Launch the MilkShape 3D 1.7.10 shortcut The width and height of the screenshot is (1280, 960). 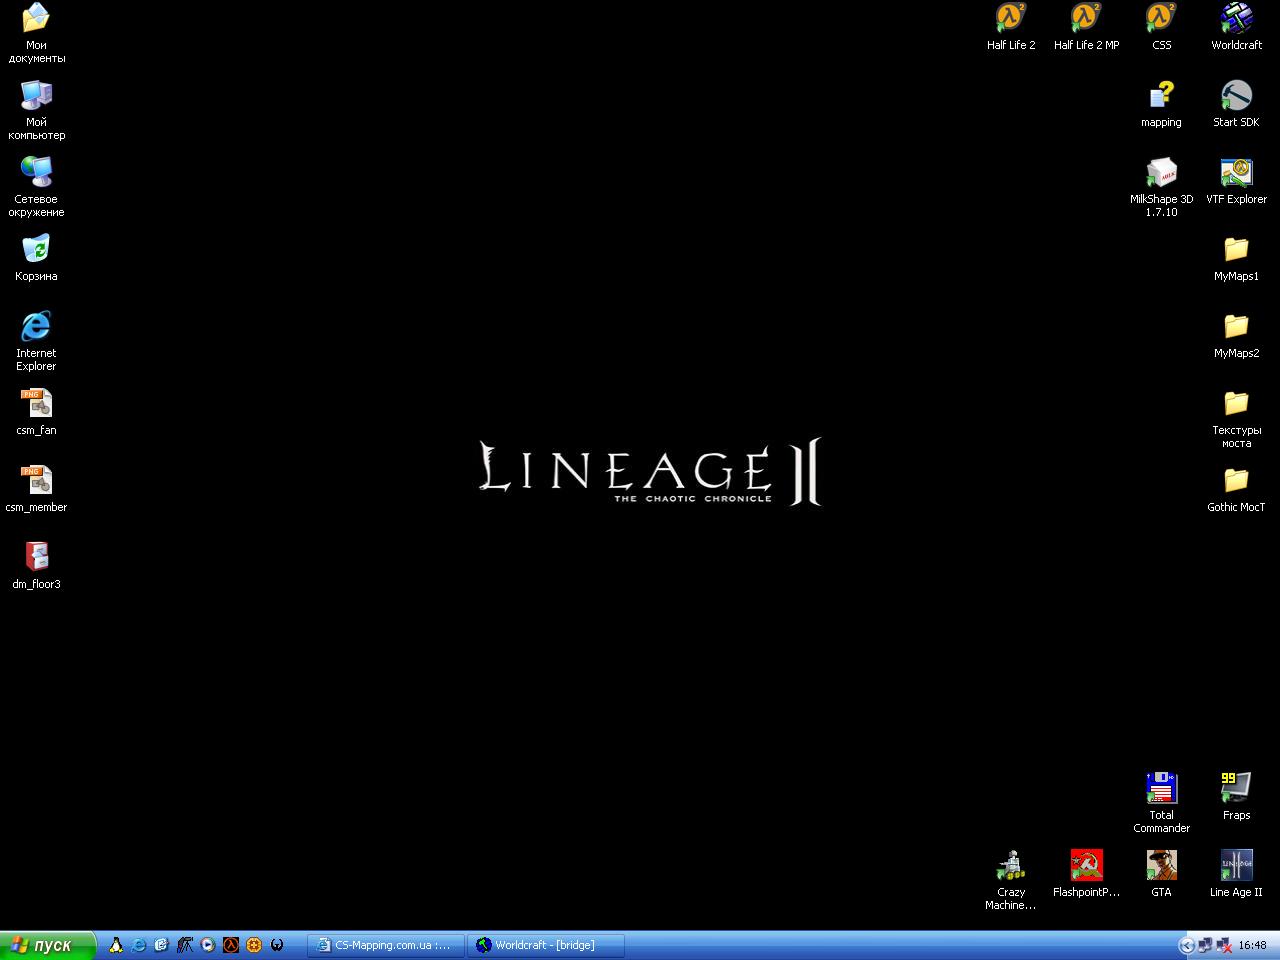pos(1161,186)
